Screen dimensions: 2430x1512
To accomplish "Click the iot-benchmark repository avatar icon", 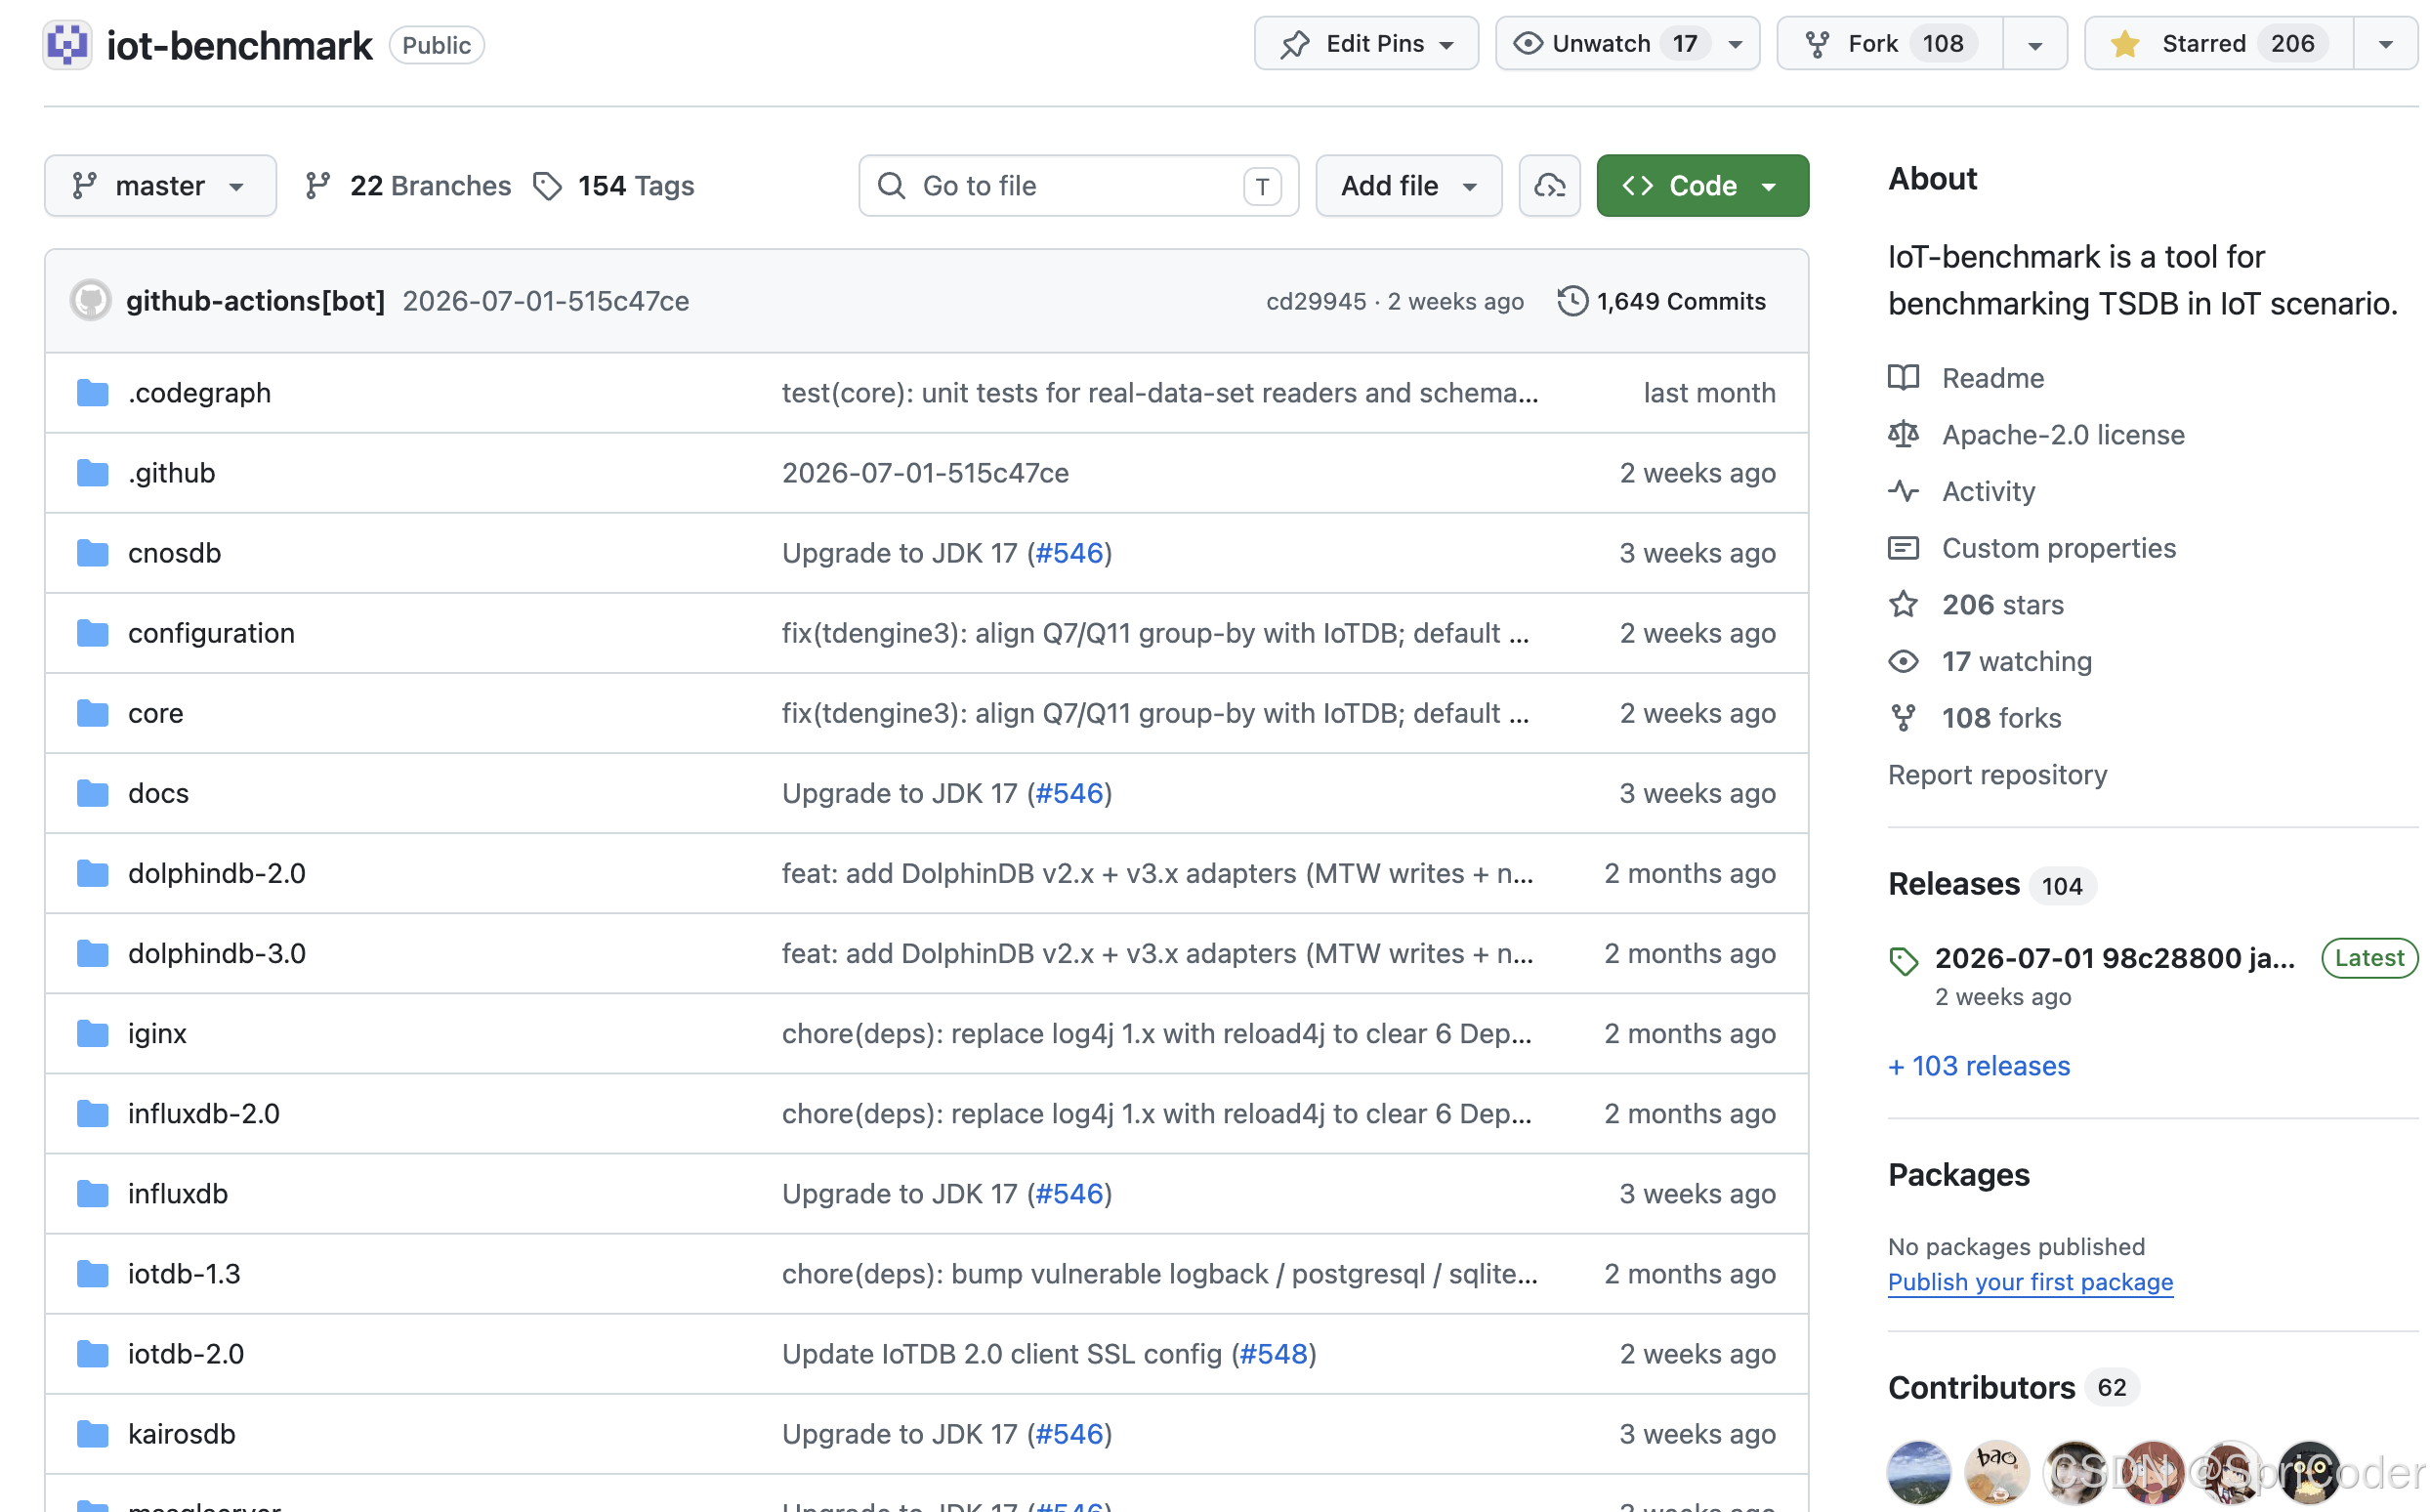I will (68, 45).
